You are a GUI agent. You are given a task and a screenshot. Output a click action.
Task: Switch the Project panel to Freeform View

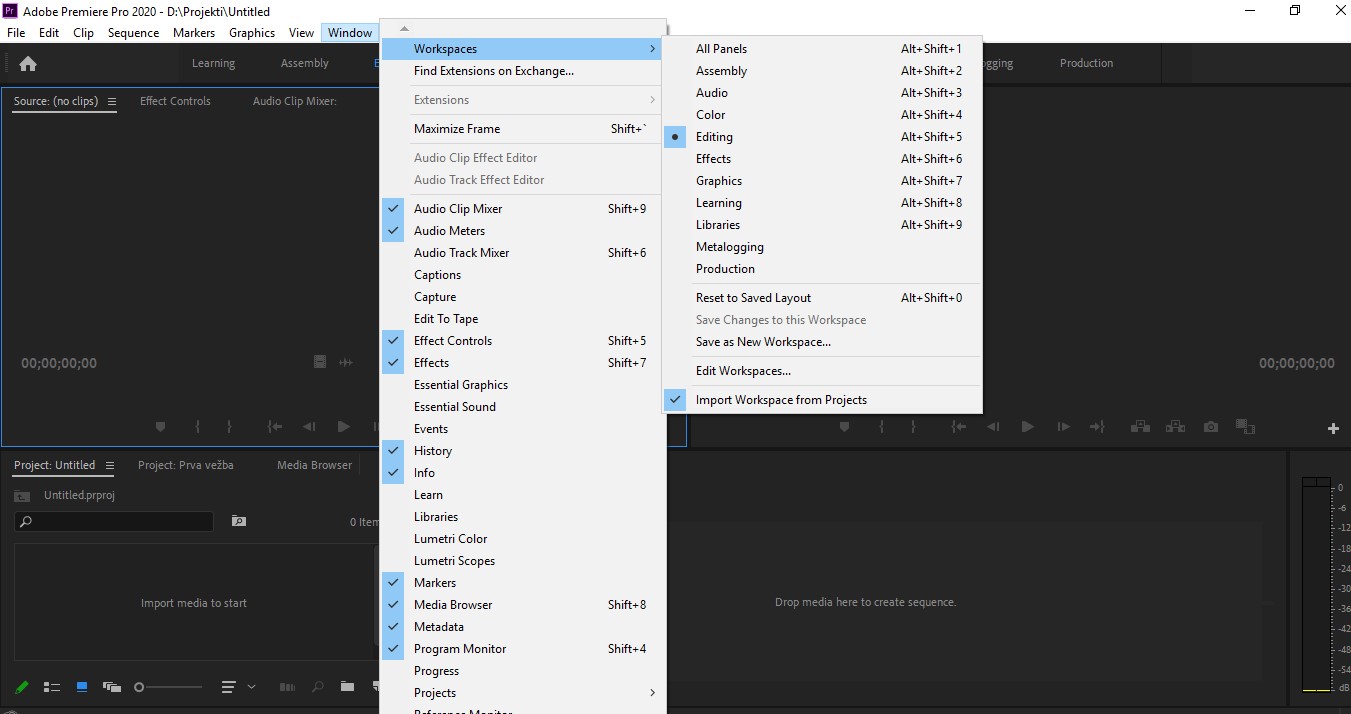(x=111, y=687)
